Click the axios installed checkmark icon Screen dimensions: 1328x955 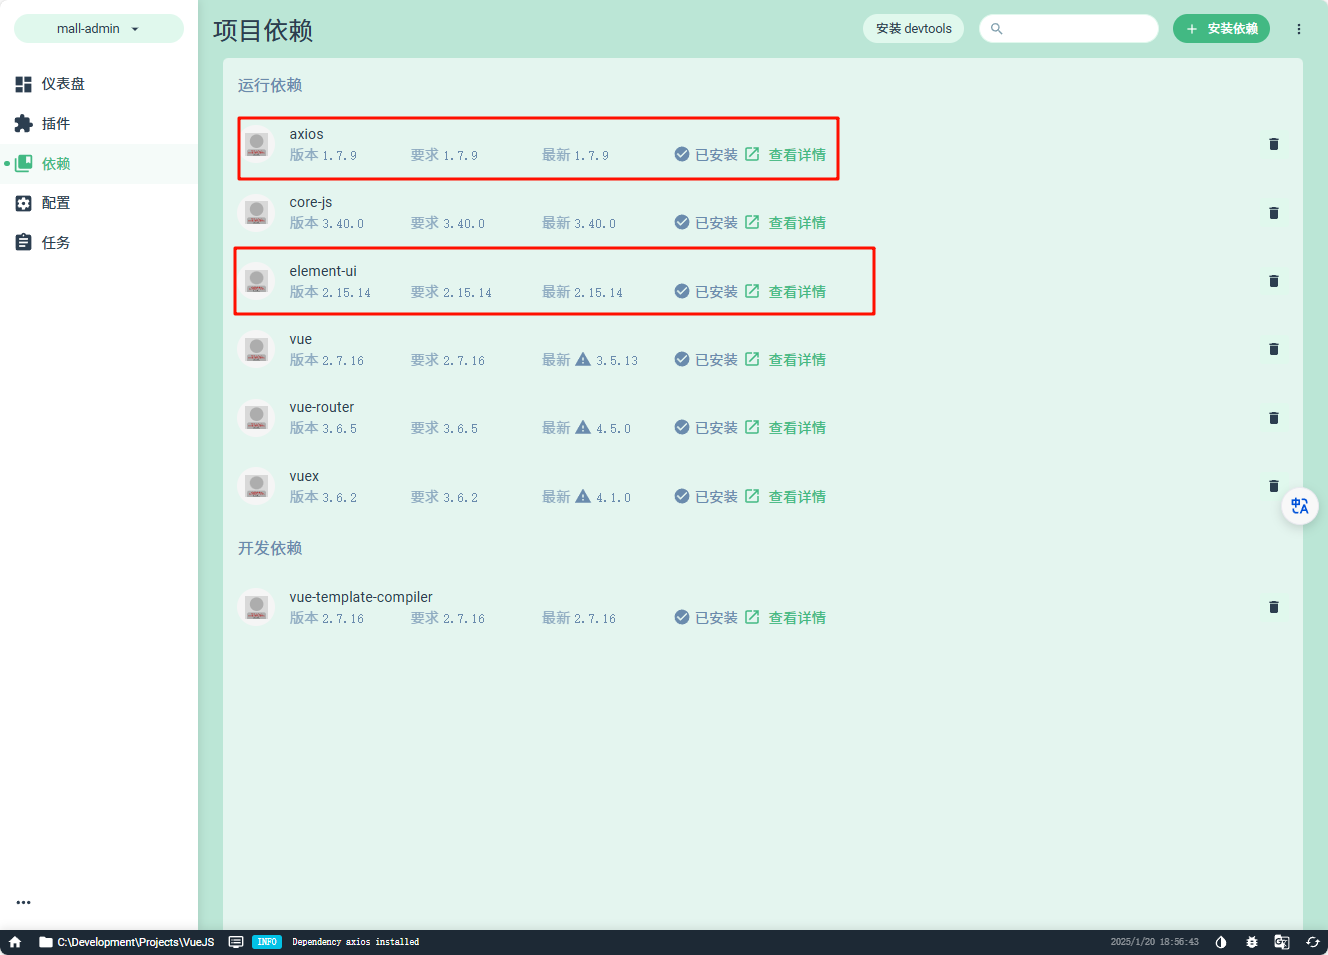(682, 154)
